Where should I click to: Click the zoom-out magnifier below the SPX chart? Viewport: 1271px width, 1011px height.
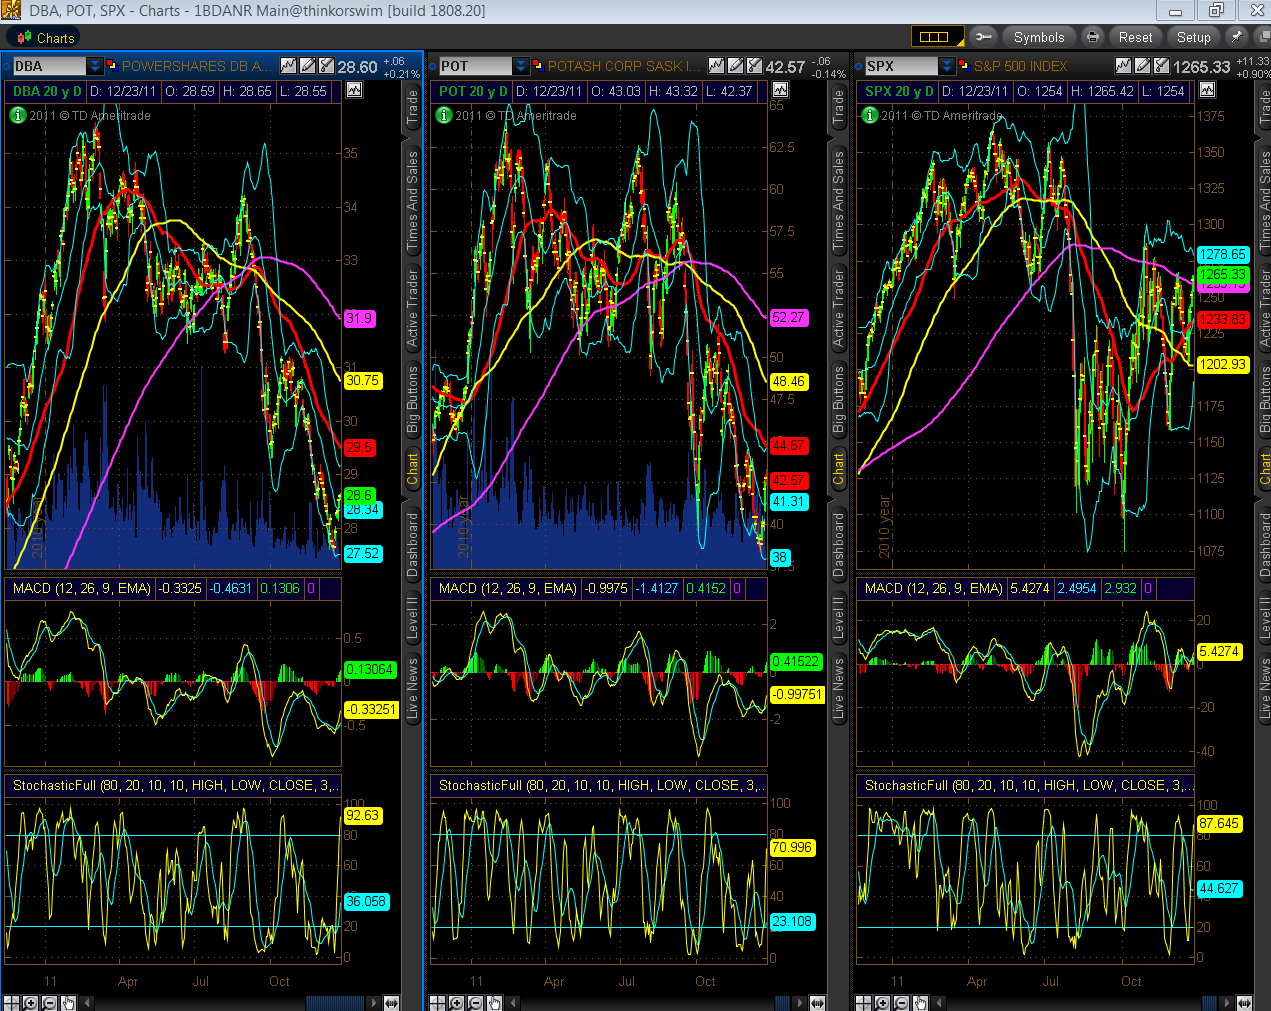[x=901, y=1003]
